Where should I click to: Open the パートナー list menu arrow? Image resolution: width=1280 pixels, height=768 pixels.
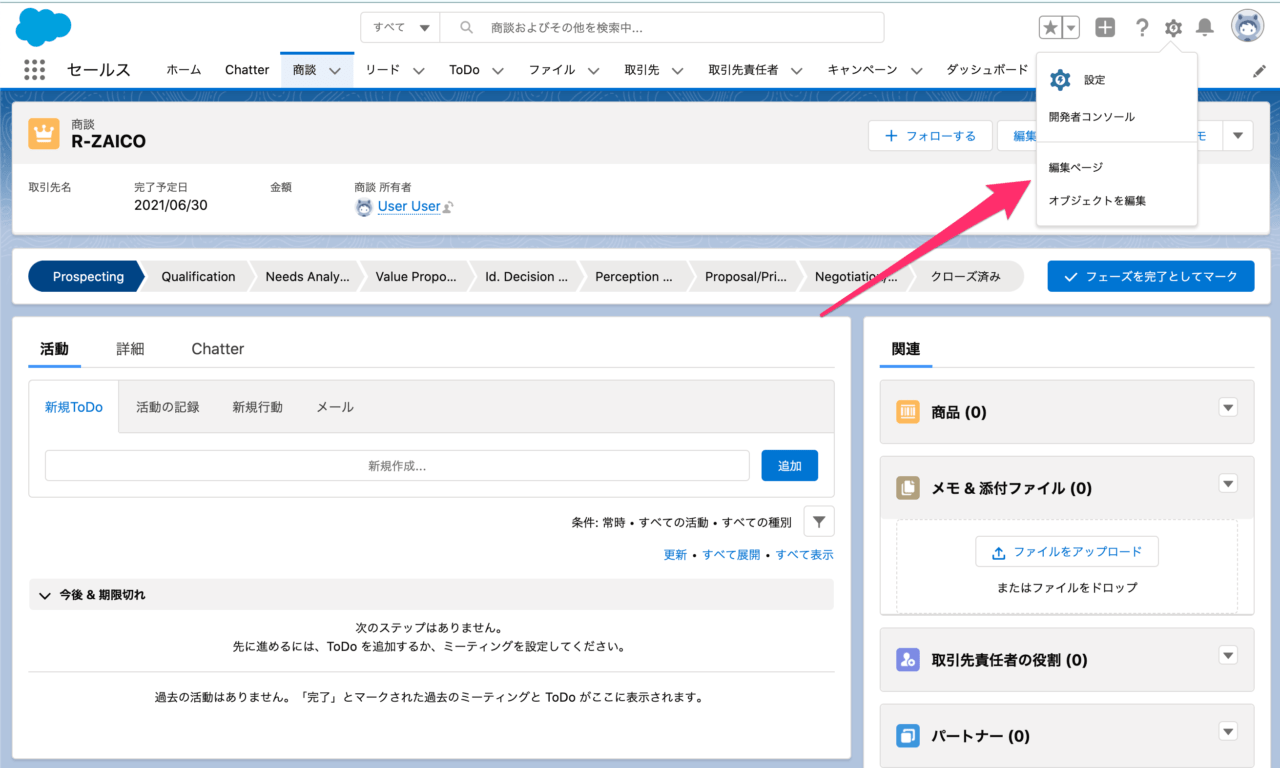pos(1229,732)
